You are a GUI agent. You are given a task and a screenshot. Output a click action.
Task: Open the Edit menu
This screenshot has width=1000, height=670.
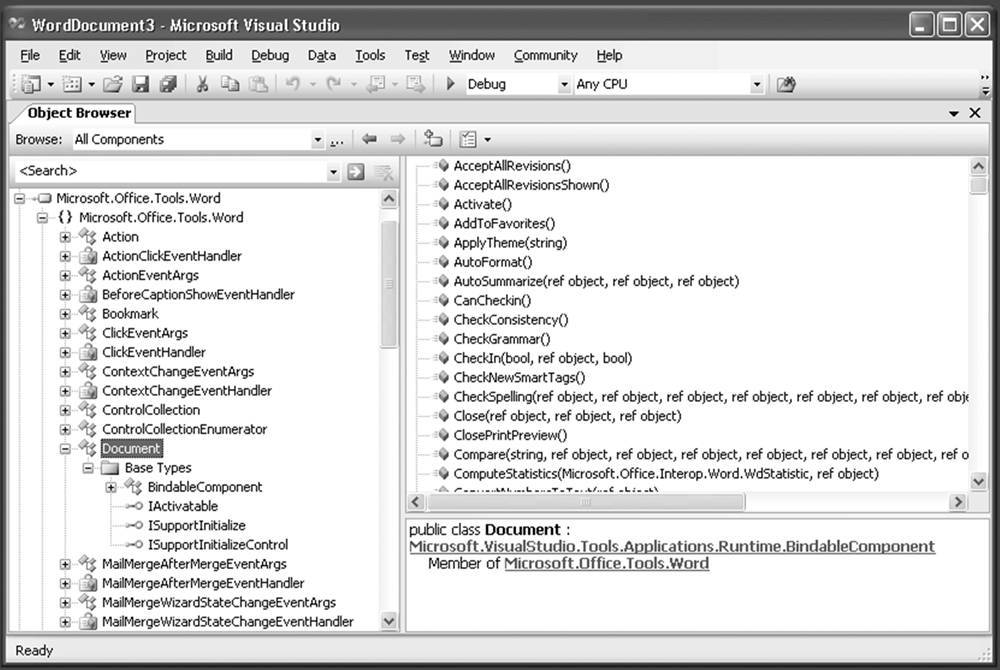[x=70, y=55]
